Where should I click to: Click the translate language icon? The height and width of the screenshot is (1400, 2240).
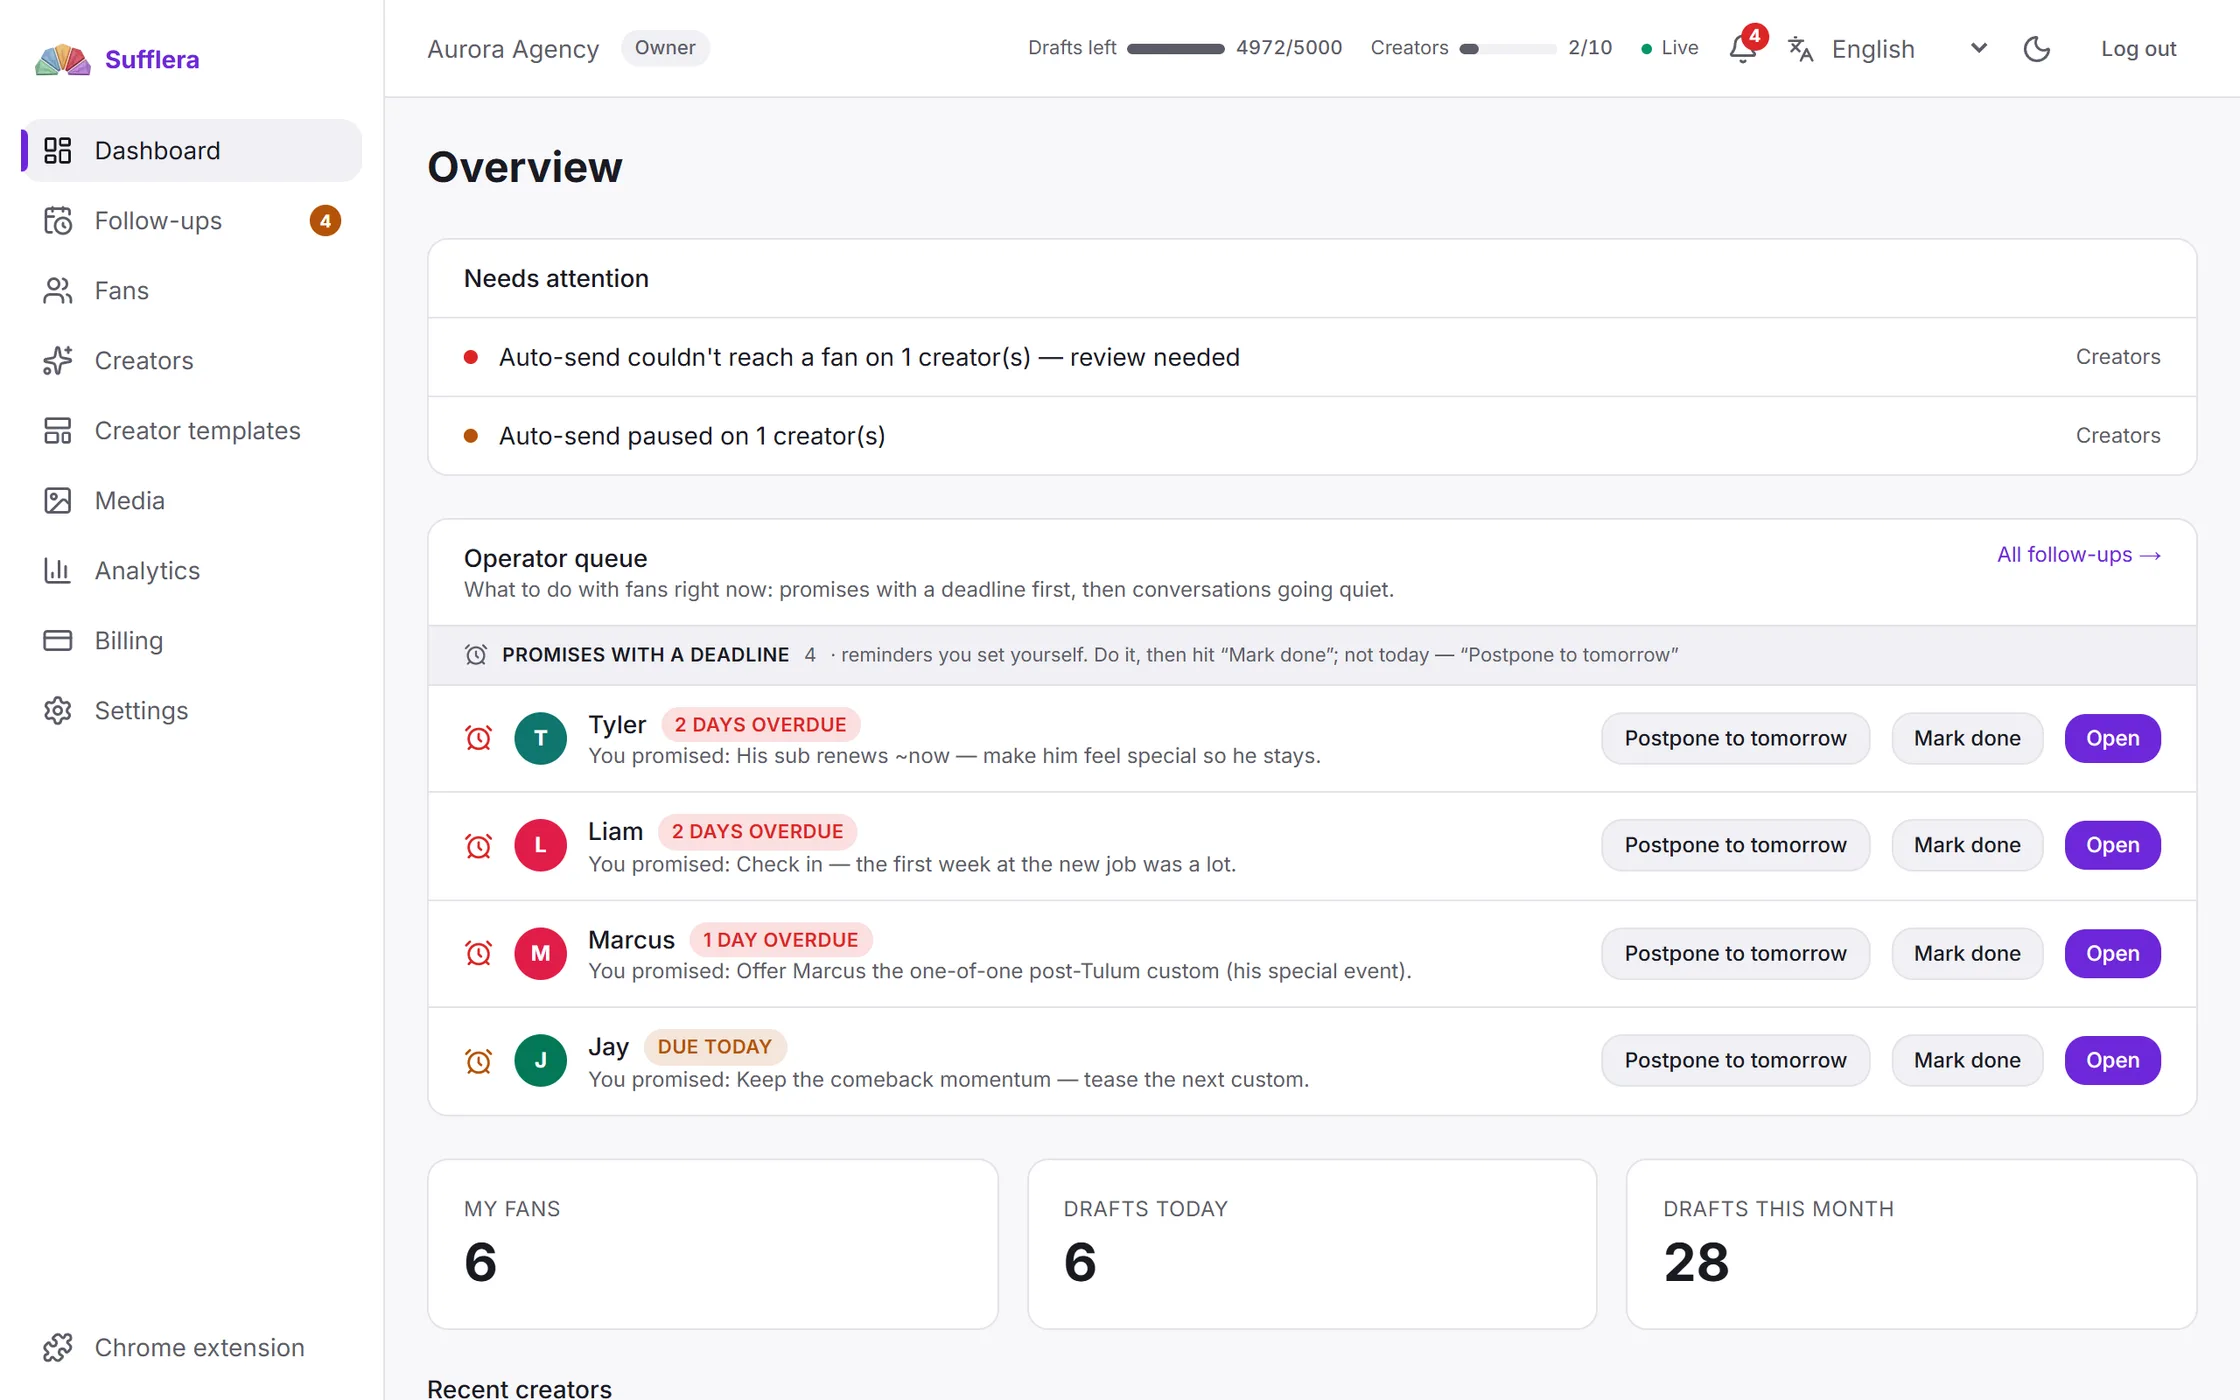click(1801, 48)
